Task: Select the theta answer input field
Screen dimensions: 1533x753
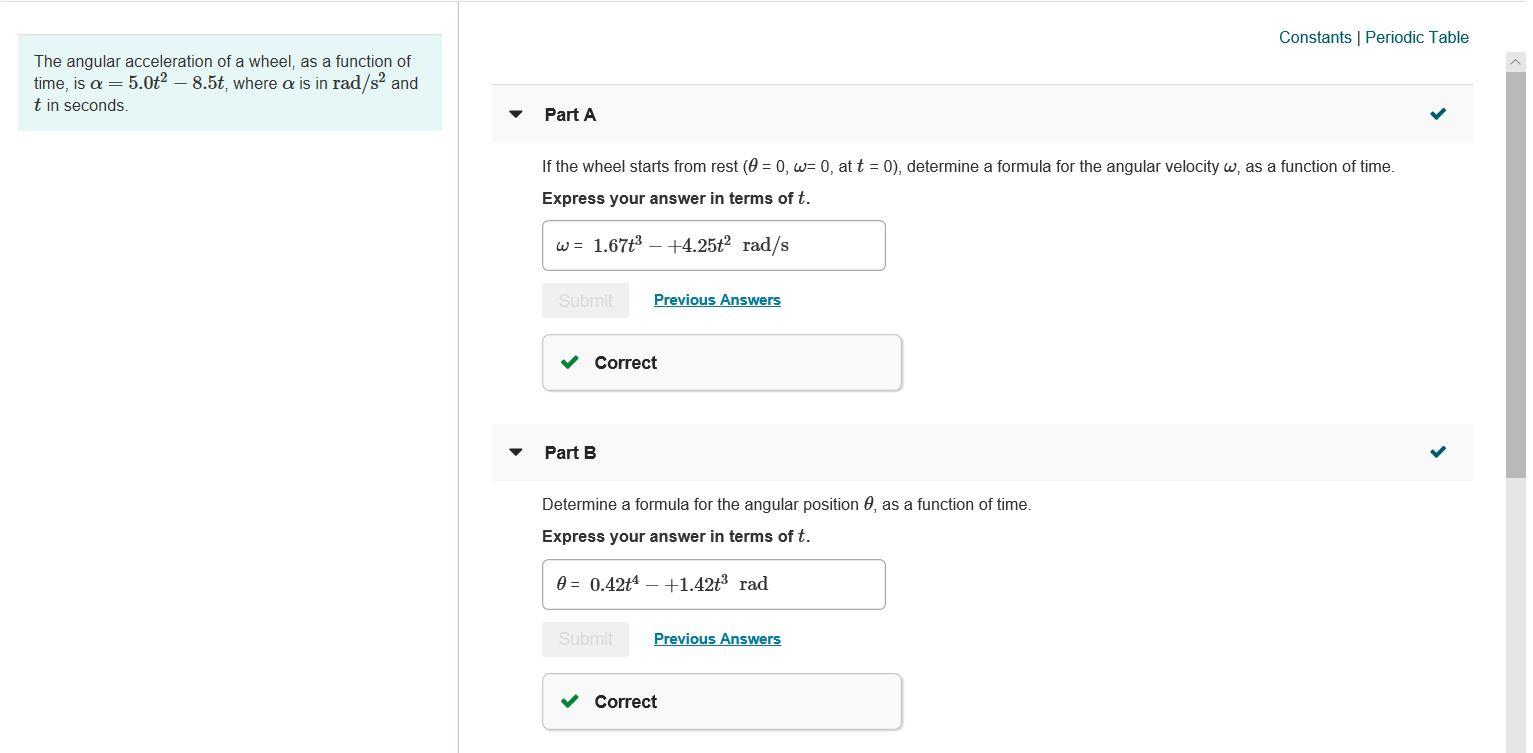Action: tap(713, 584)
